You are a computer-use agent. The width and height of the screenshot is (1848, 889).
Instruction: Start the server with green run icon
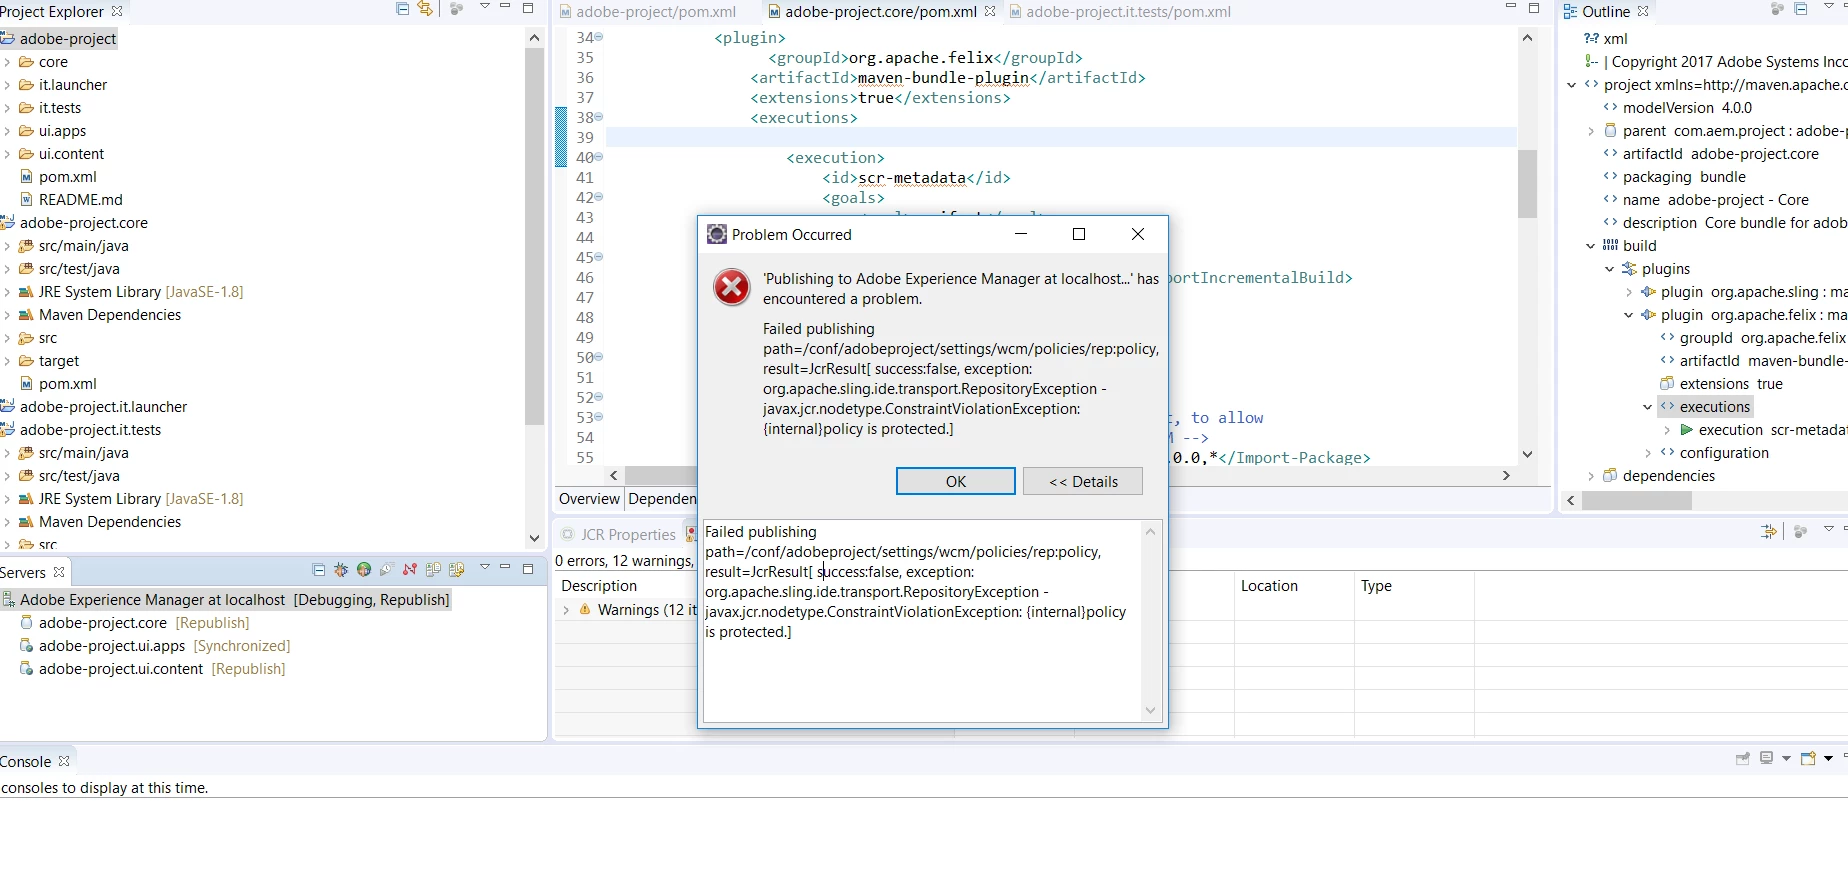[364, 570]
